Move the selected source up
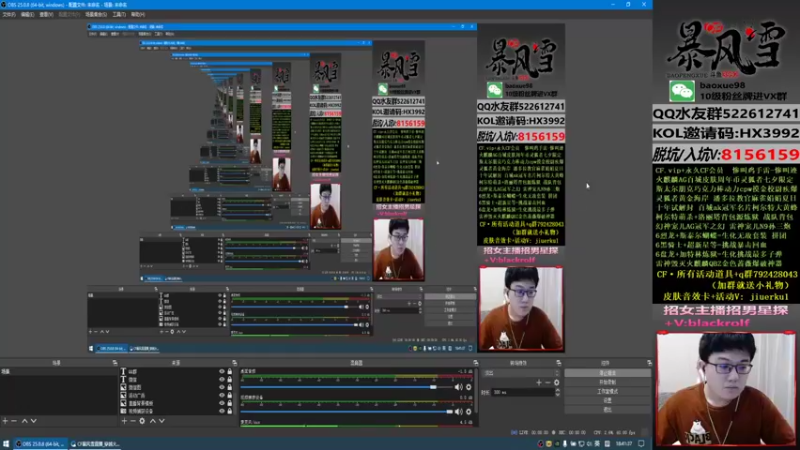 [x=152, y=421]
